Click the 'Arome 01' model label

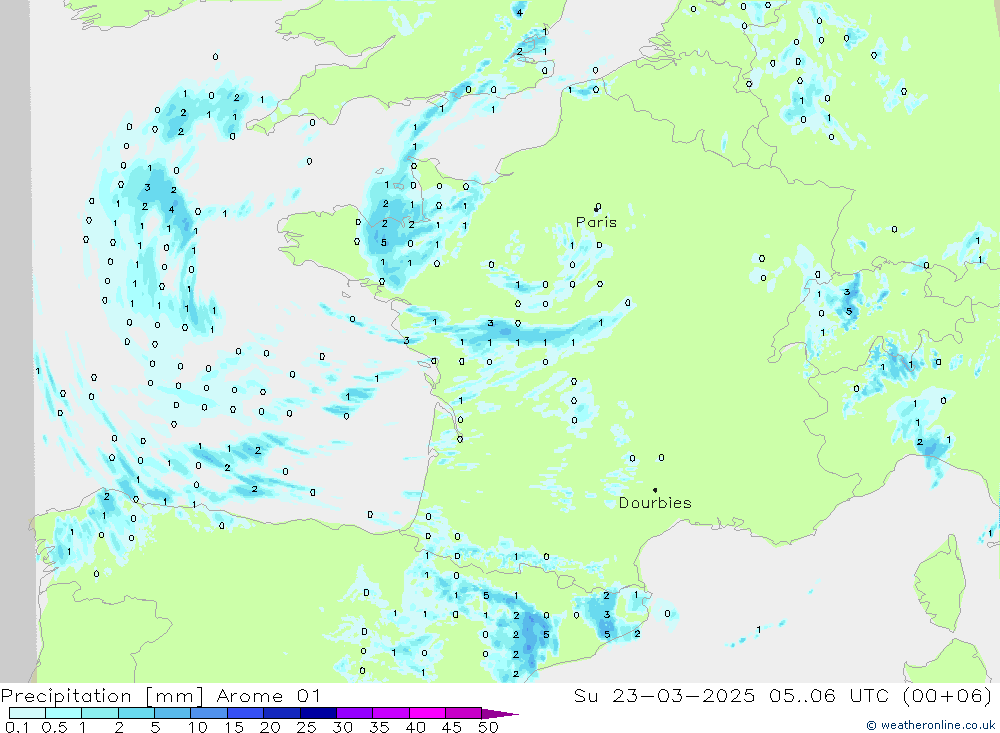[x=268, y=696]
